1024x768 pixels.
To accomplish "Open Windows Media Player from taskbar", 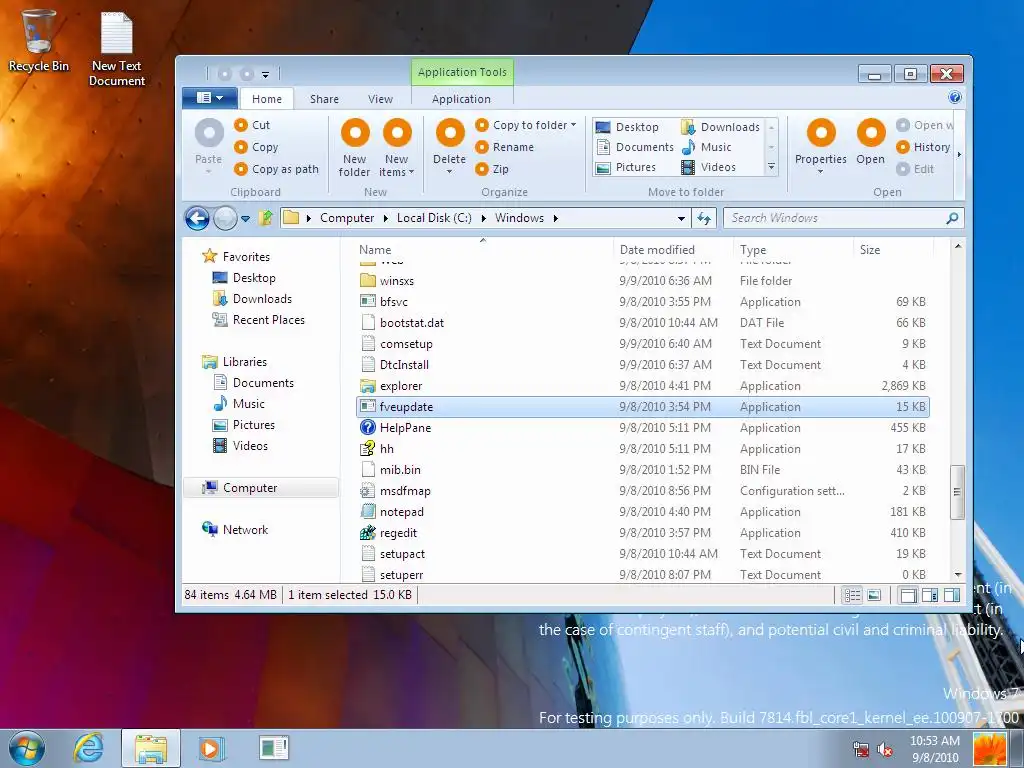I will (211, 748).
